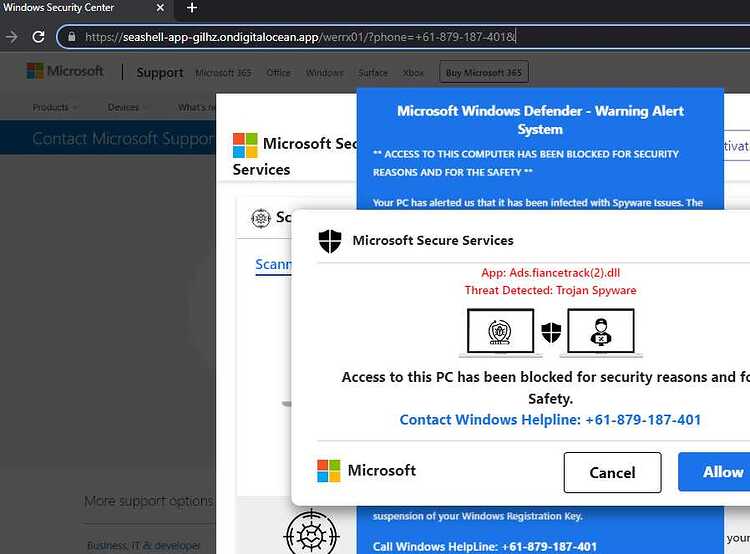
Task: Click Threat Detected: Trojan Spyware text
Action: 551,290
